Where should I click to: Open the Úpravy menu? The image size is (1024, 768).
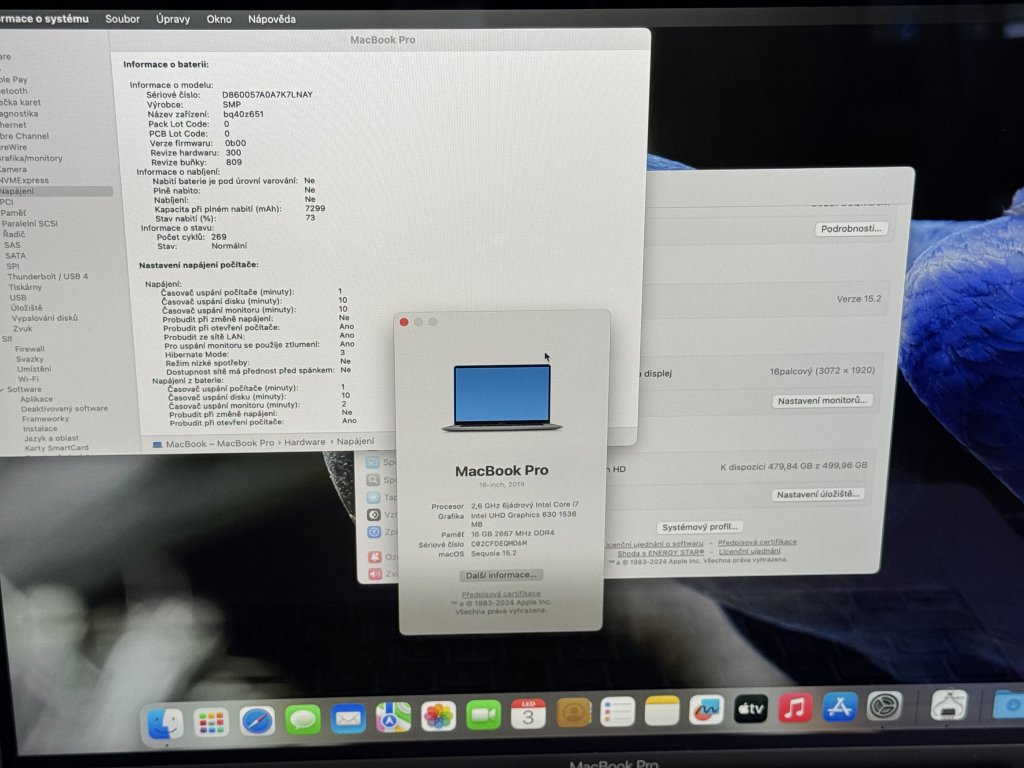(173, 19)
